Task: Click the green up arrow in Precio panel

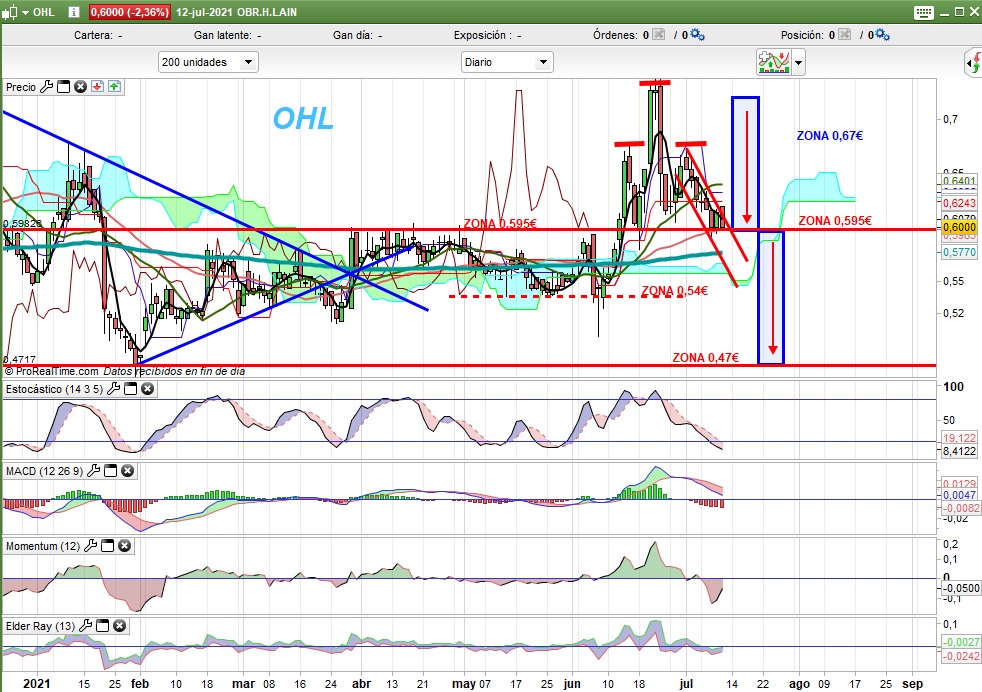Action: [114, 86]
